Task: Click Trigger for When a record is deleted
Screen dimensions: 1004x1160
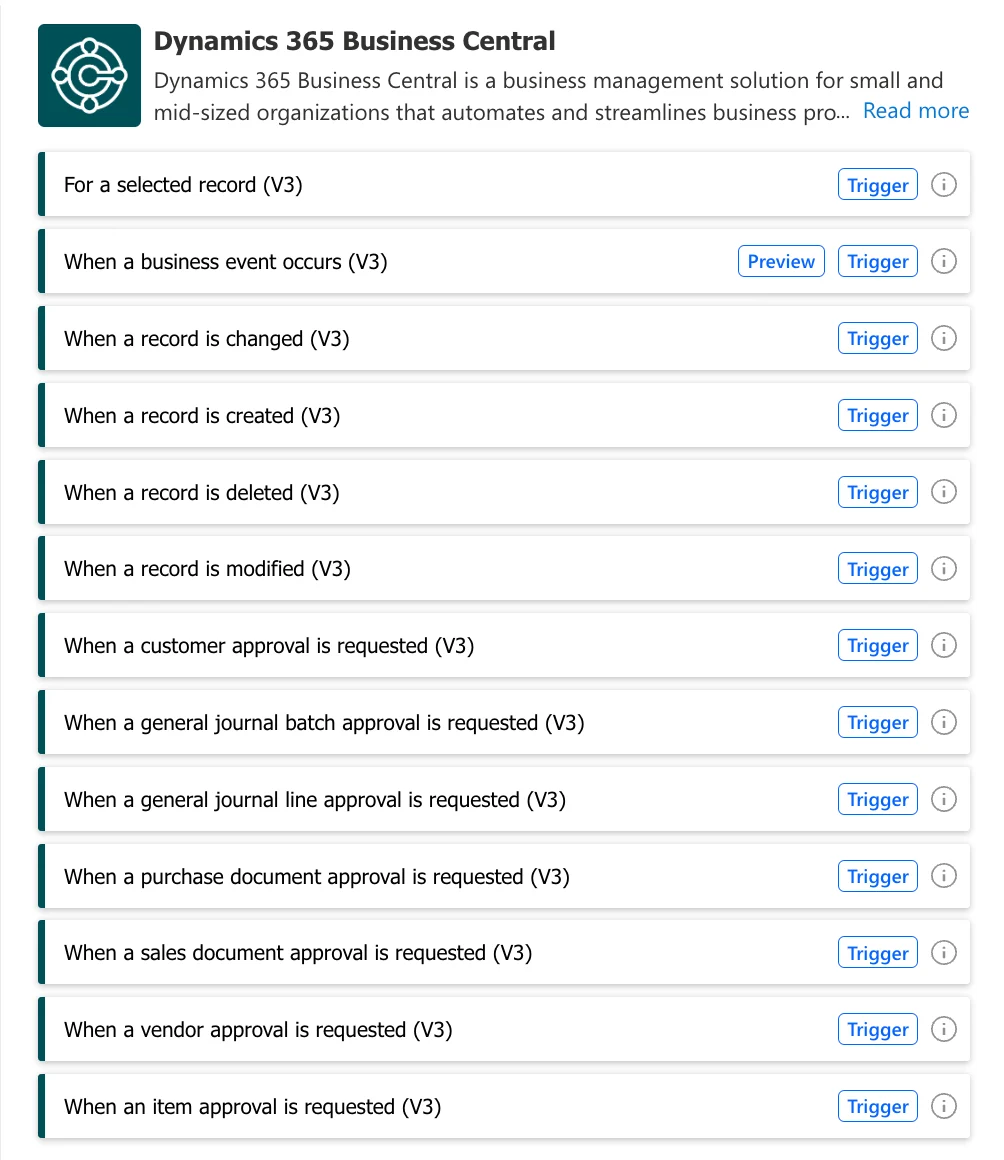Action: (x=877, y=492)
